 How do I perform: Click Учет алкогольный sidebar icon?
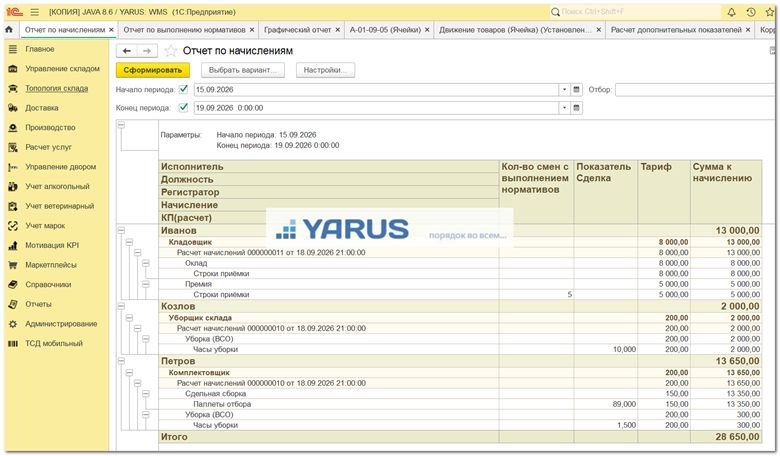[13, 186]
